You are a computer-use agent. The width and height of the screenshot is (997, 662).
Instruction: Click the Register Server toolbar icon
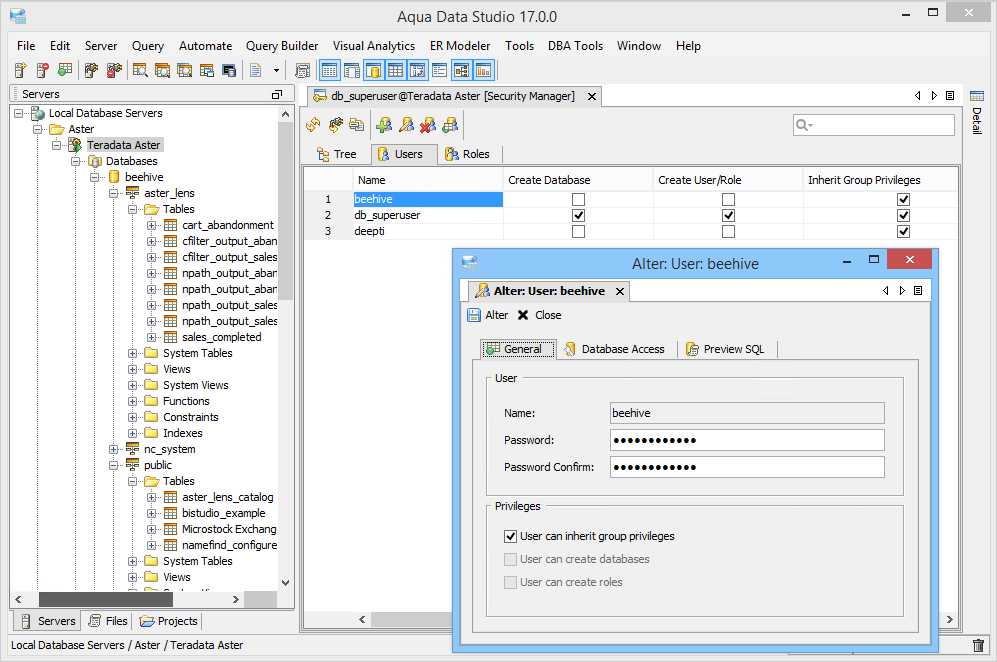(x=20, y=70)
